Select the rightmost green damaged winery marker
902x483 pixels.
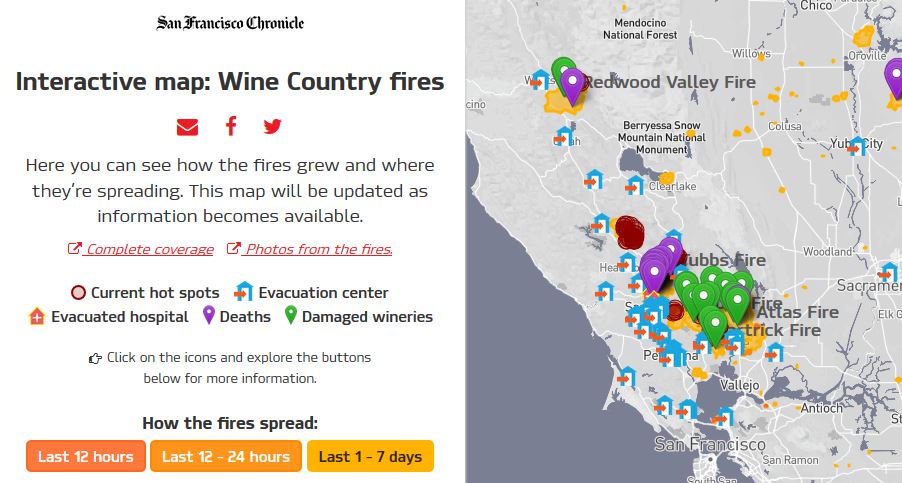coord(737,301)
